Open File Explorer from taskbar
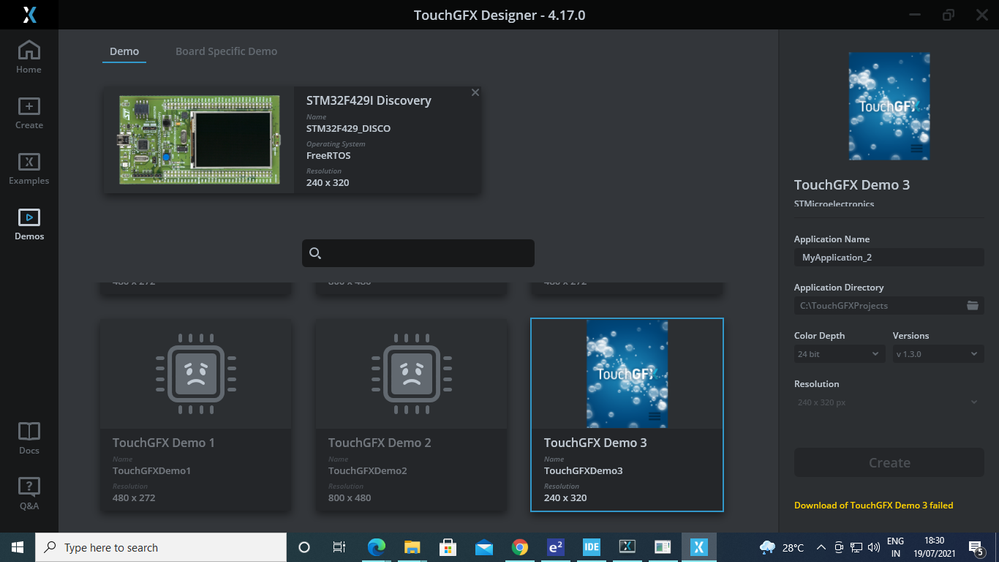999x562 pixels. click(x=412, y=547)
